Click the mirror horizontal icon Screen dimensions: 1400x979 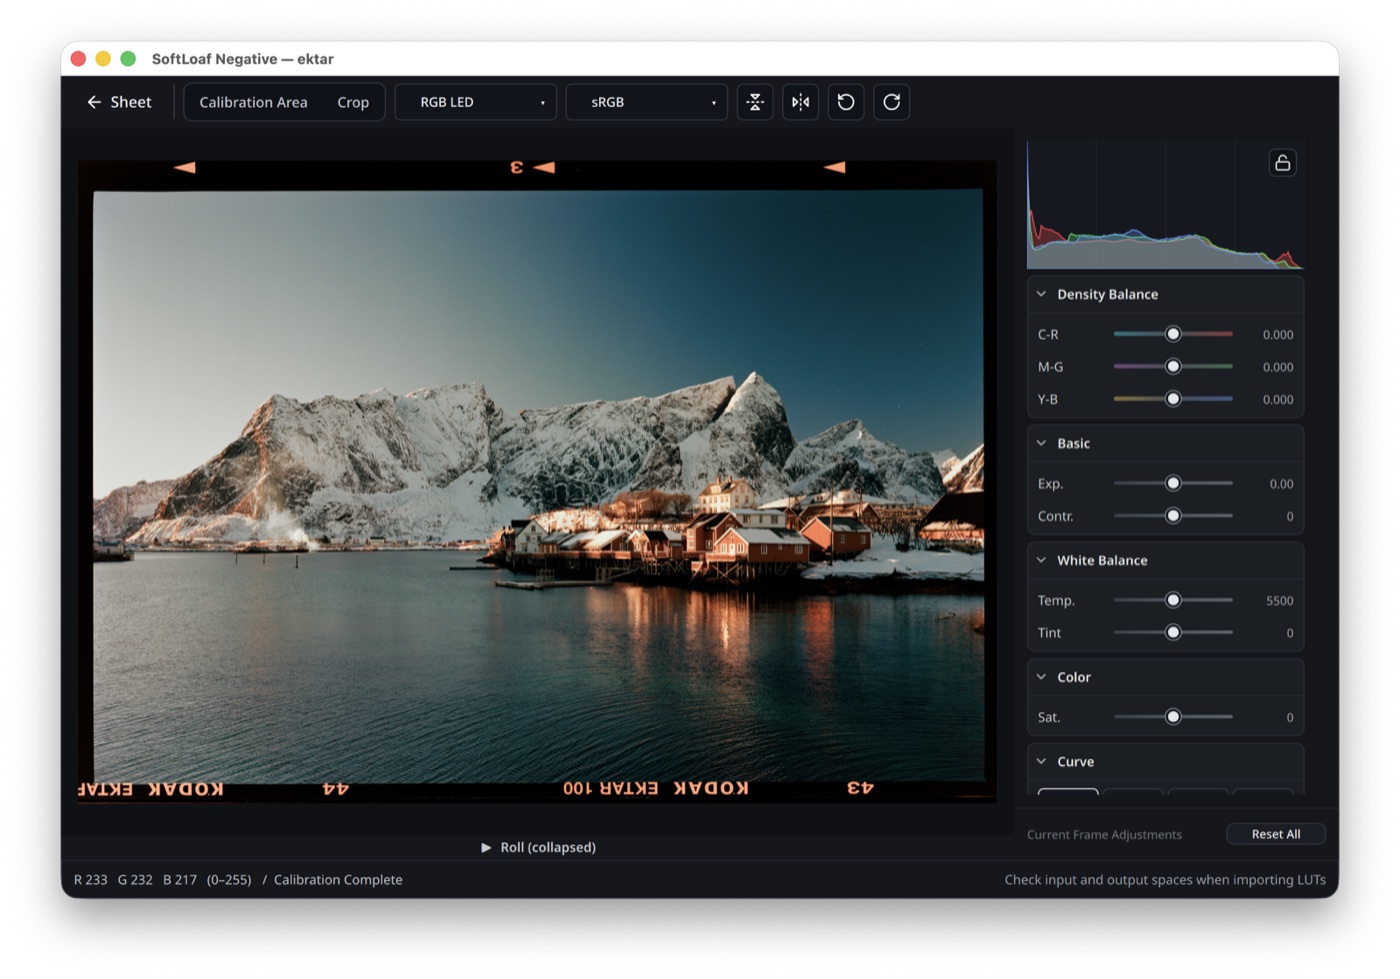[x=801, y=102]
